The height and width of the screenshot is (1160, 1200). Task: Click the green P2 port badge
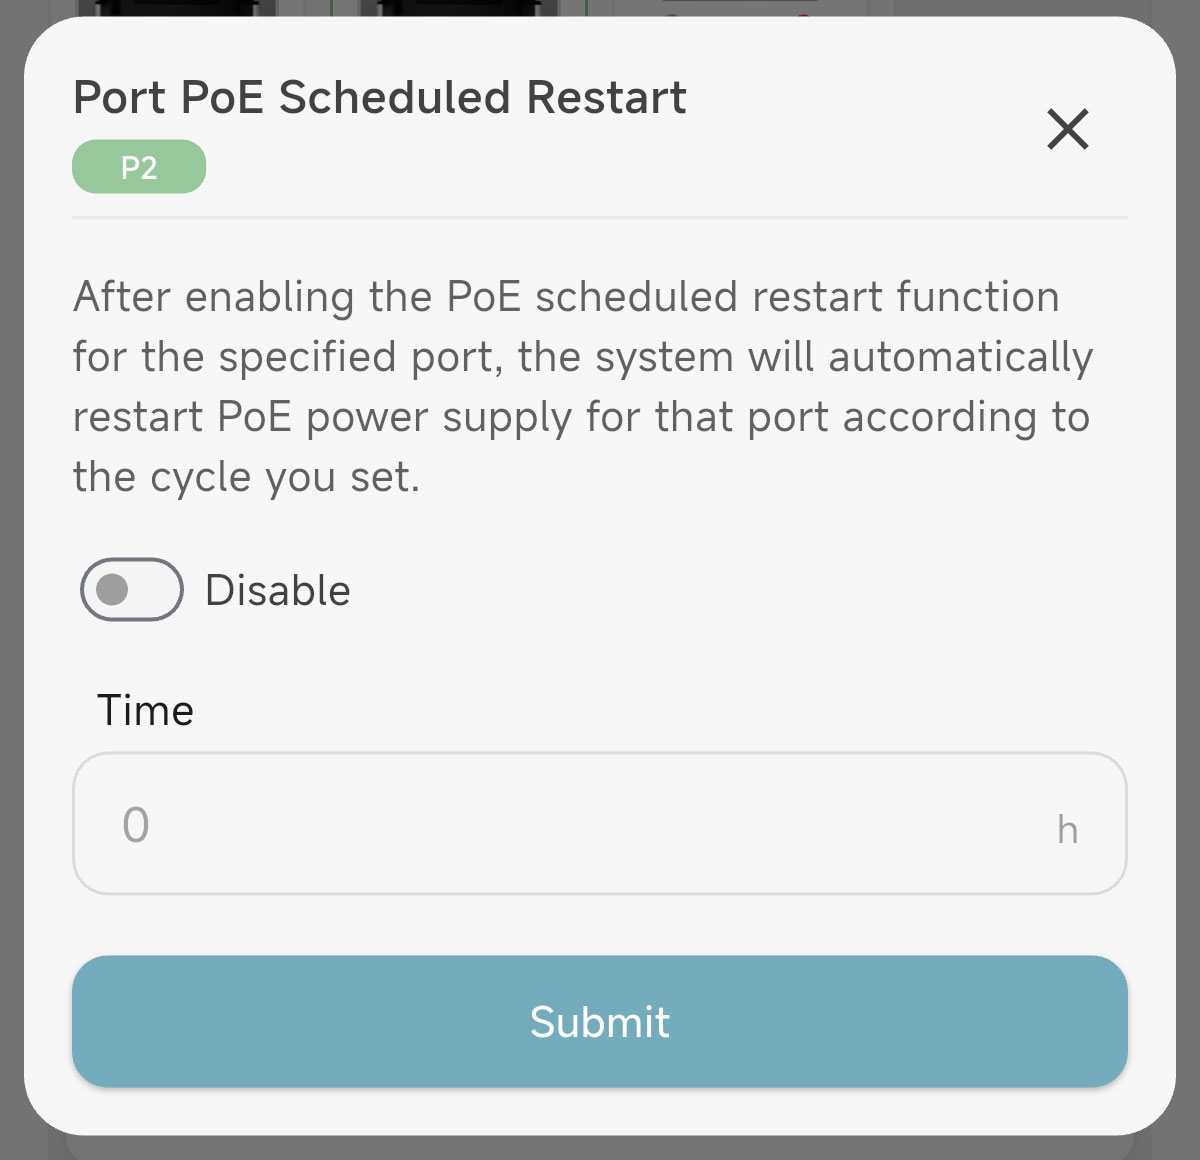pos(139,167)
